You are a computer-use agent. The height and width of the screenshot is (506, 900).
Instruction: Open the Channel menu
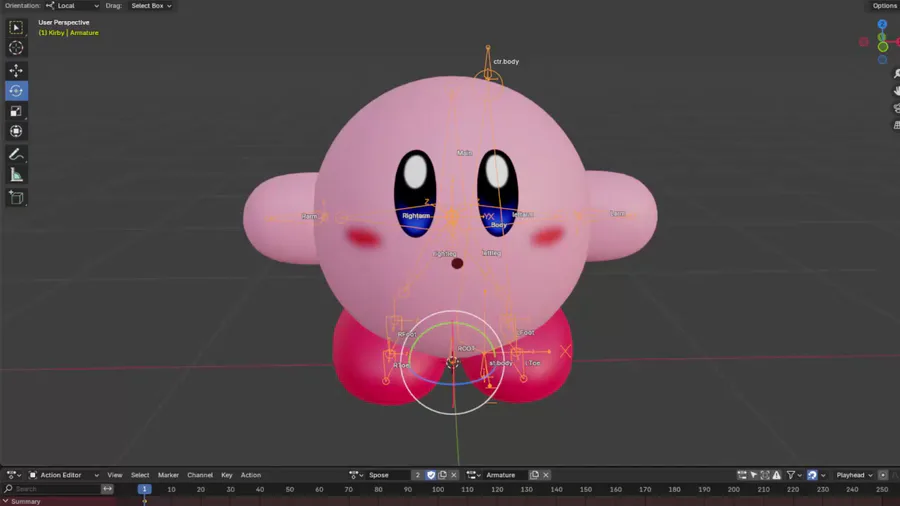[x=200, y=475]
